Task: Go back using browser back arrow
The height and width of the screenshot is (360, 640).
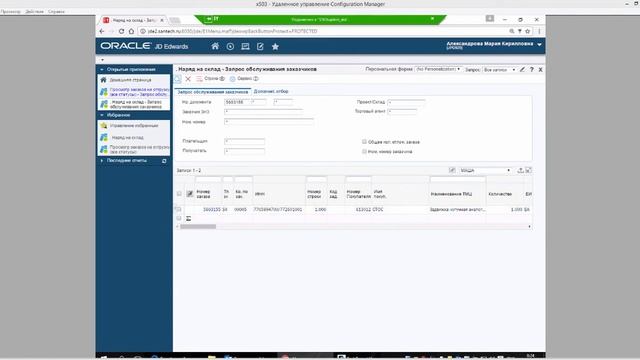Action: pos(102,31)
